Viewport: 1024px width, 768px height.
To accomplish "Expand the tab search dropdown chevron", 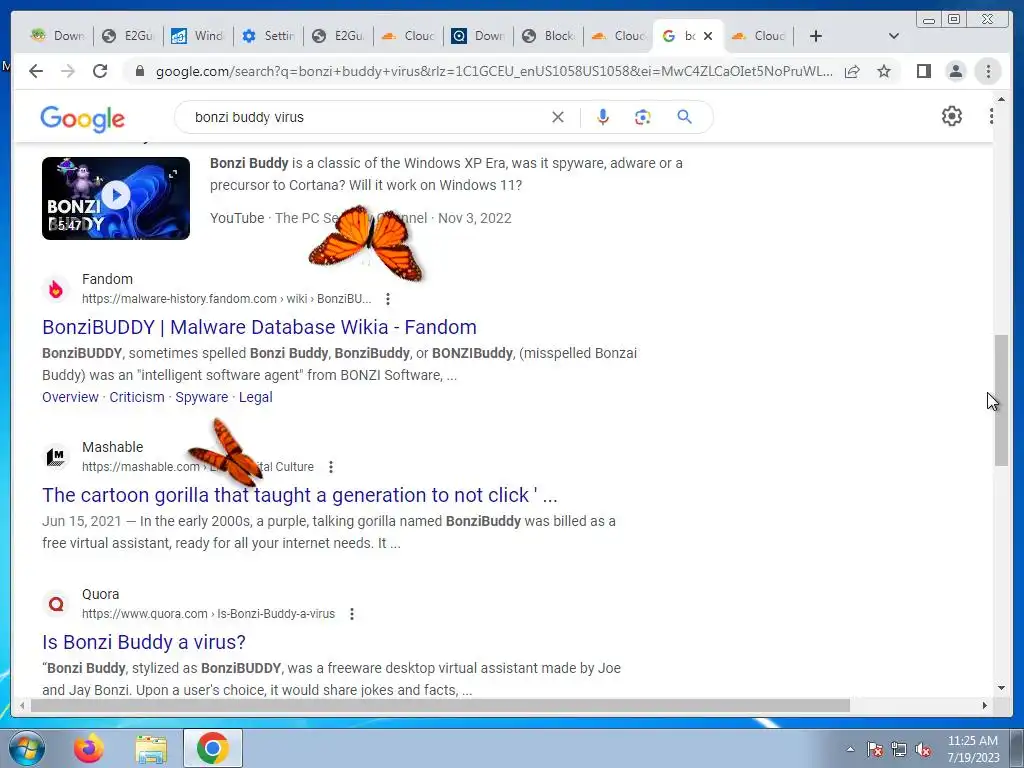I will coord(894,36).
